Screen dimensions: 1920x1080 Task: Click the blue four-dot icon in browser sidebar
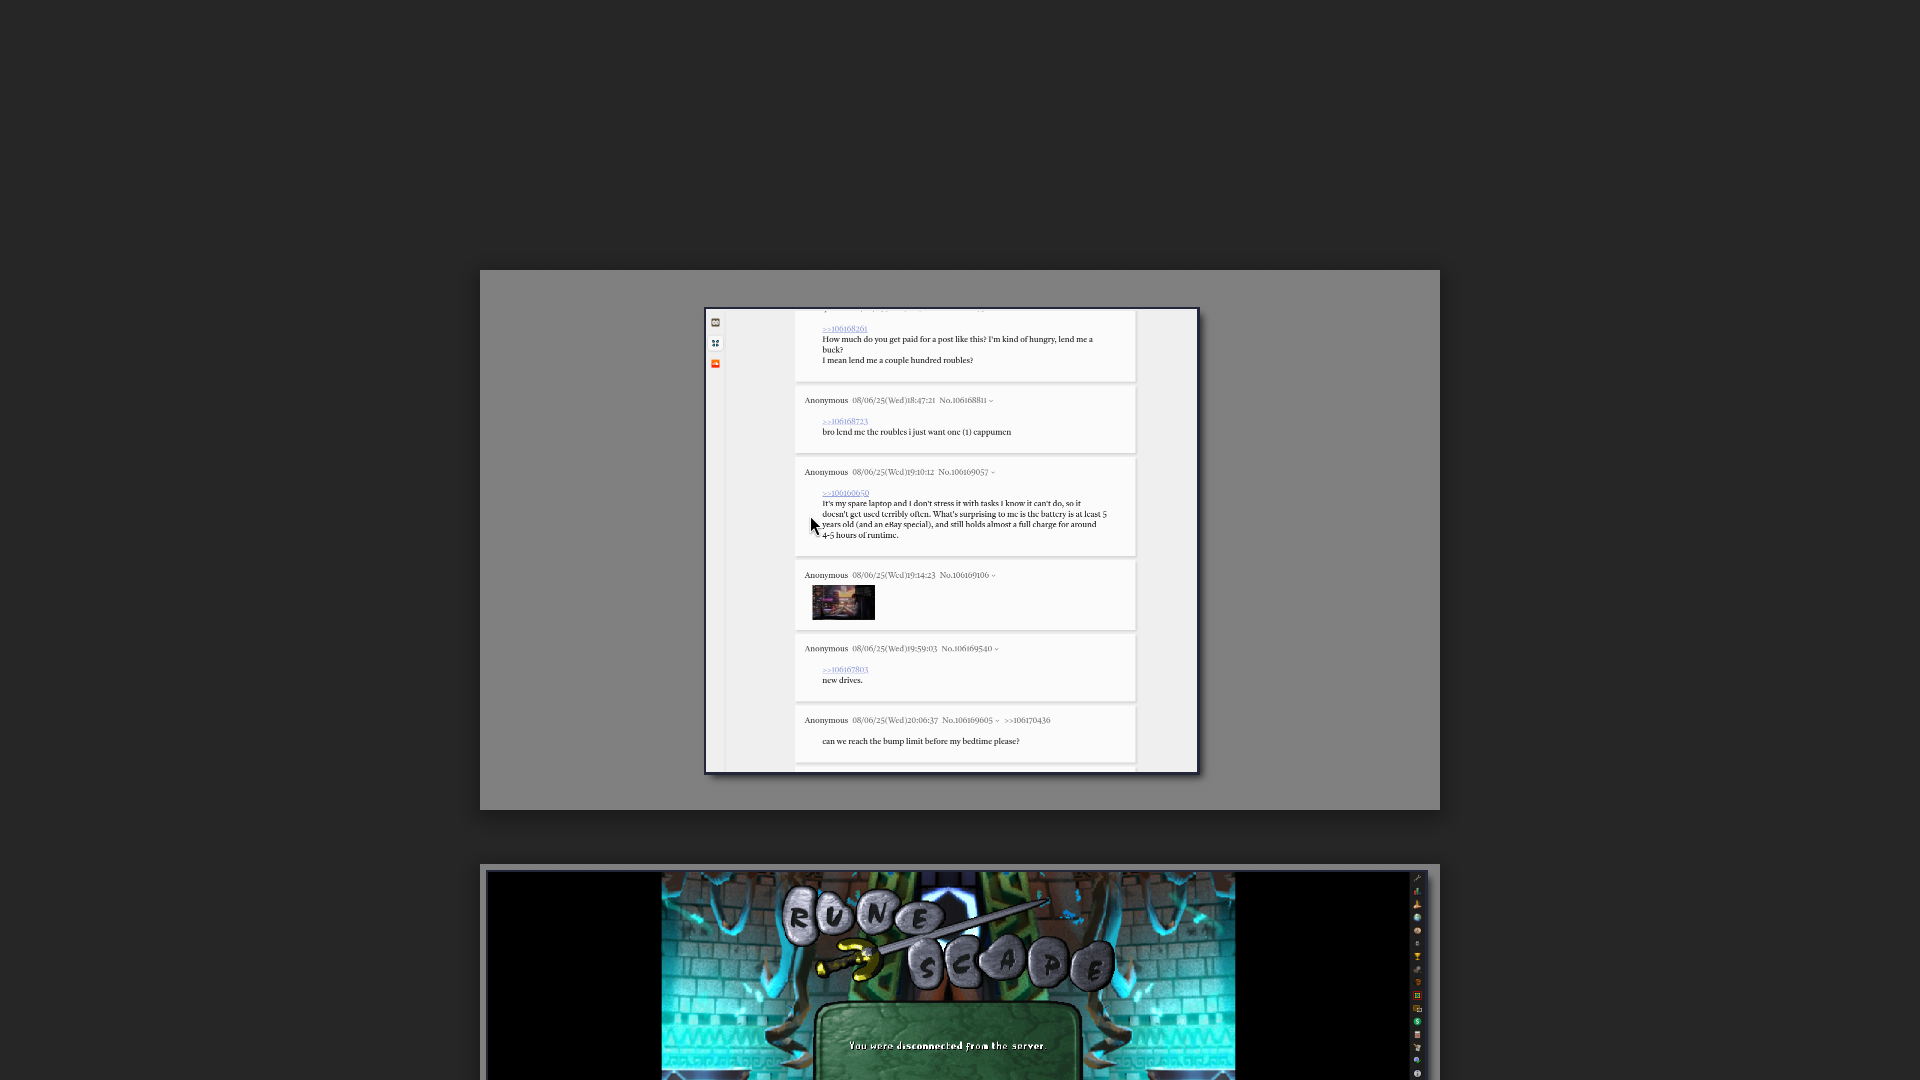click(715, 343)
